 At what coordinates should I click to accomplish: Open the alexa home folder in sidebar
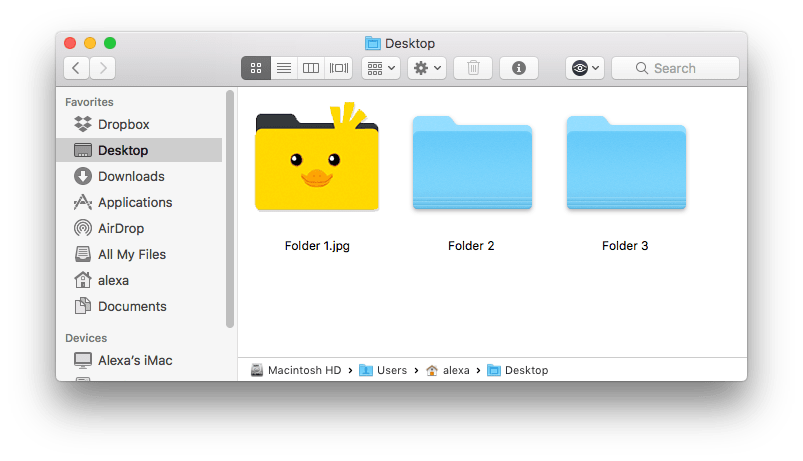coord(139,281)
